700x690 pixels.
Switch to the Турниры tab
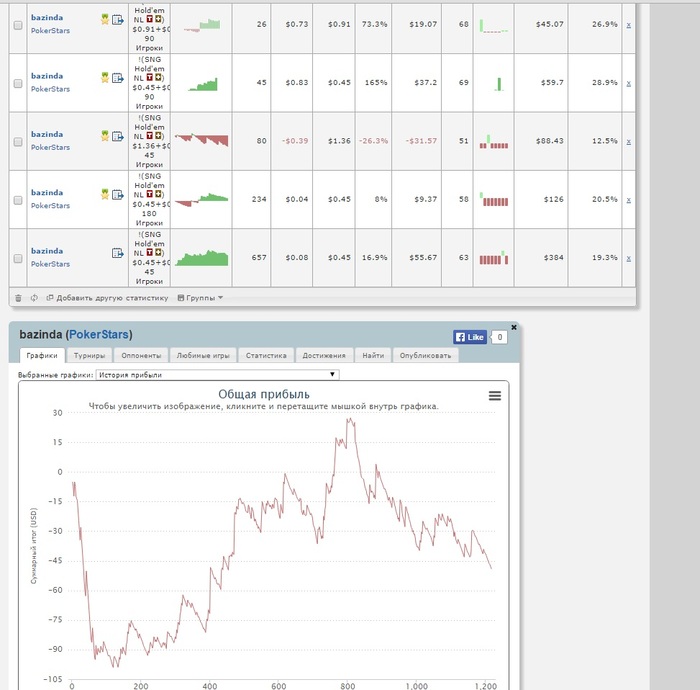[89, 355]
